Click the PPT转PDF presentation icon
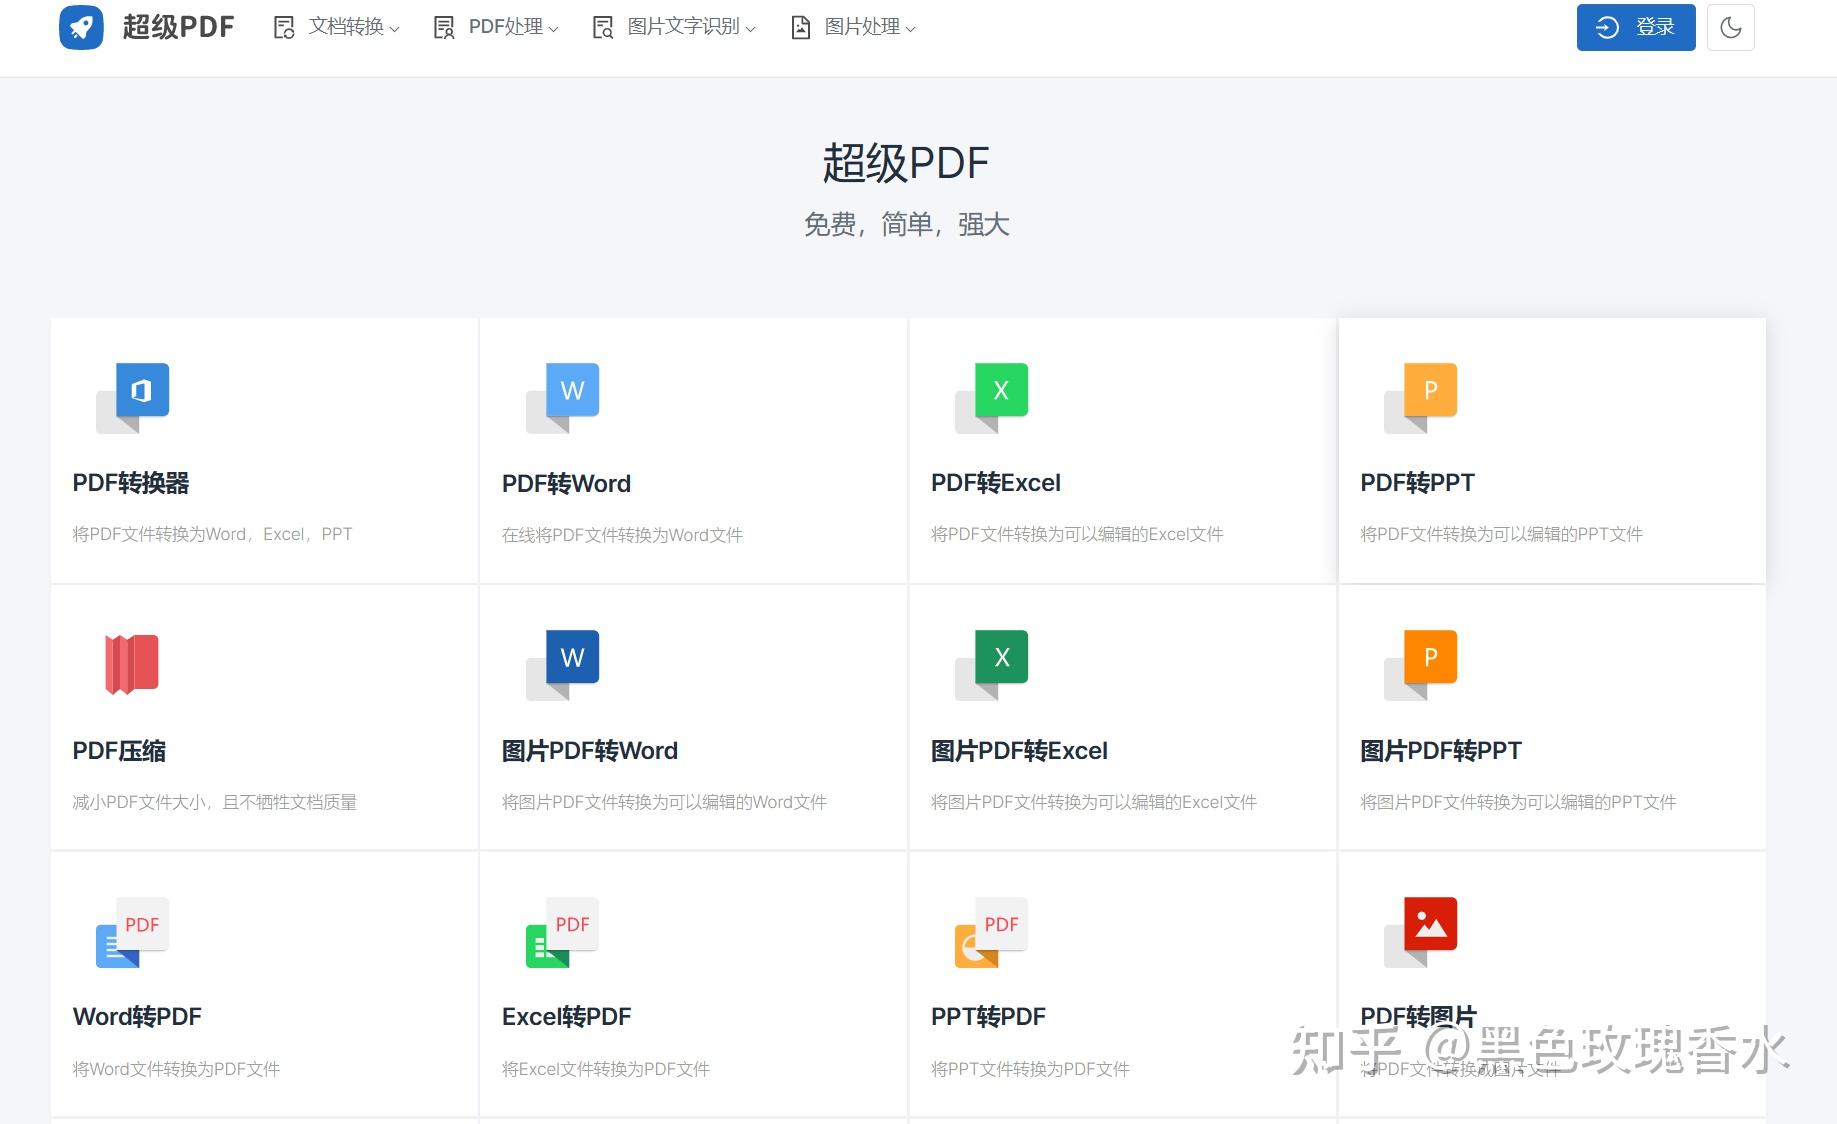Viewport: 1837px width, 1124px height. pyautogui.click(x=992, y=932)
